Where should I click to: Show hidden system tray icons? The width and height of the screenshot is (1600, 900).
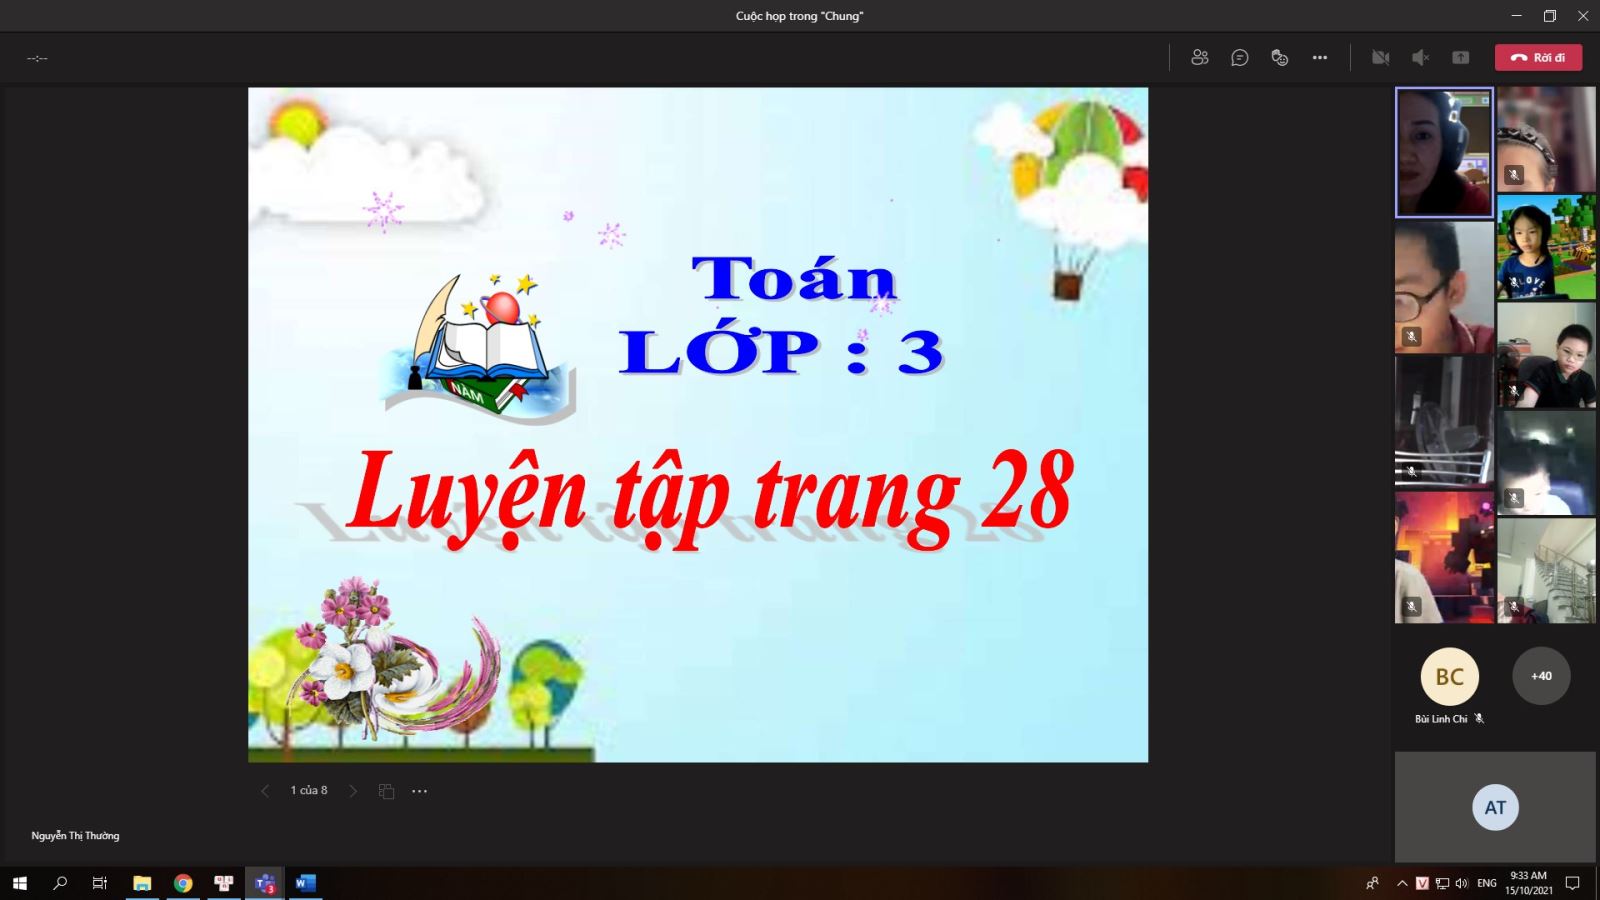click(x=1402, y=883)
